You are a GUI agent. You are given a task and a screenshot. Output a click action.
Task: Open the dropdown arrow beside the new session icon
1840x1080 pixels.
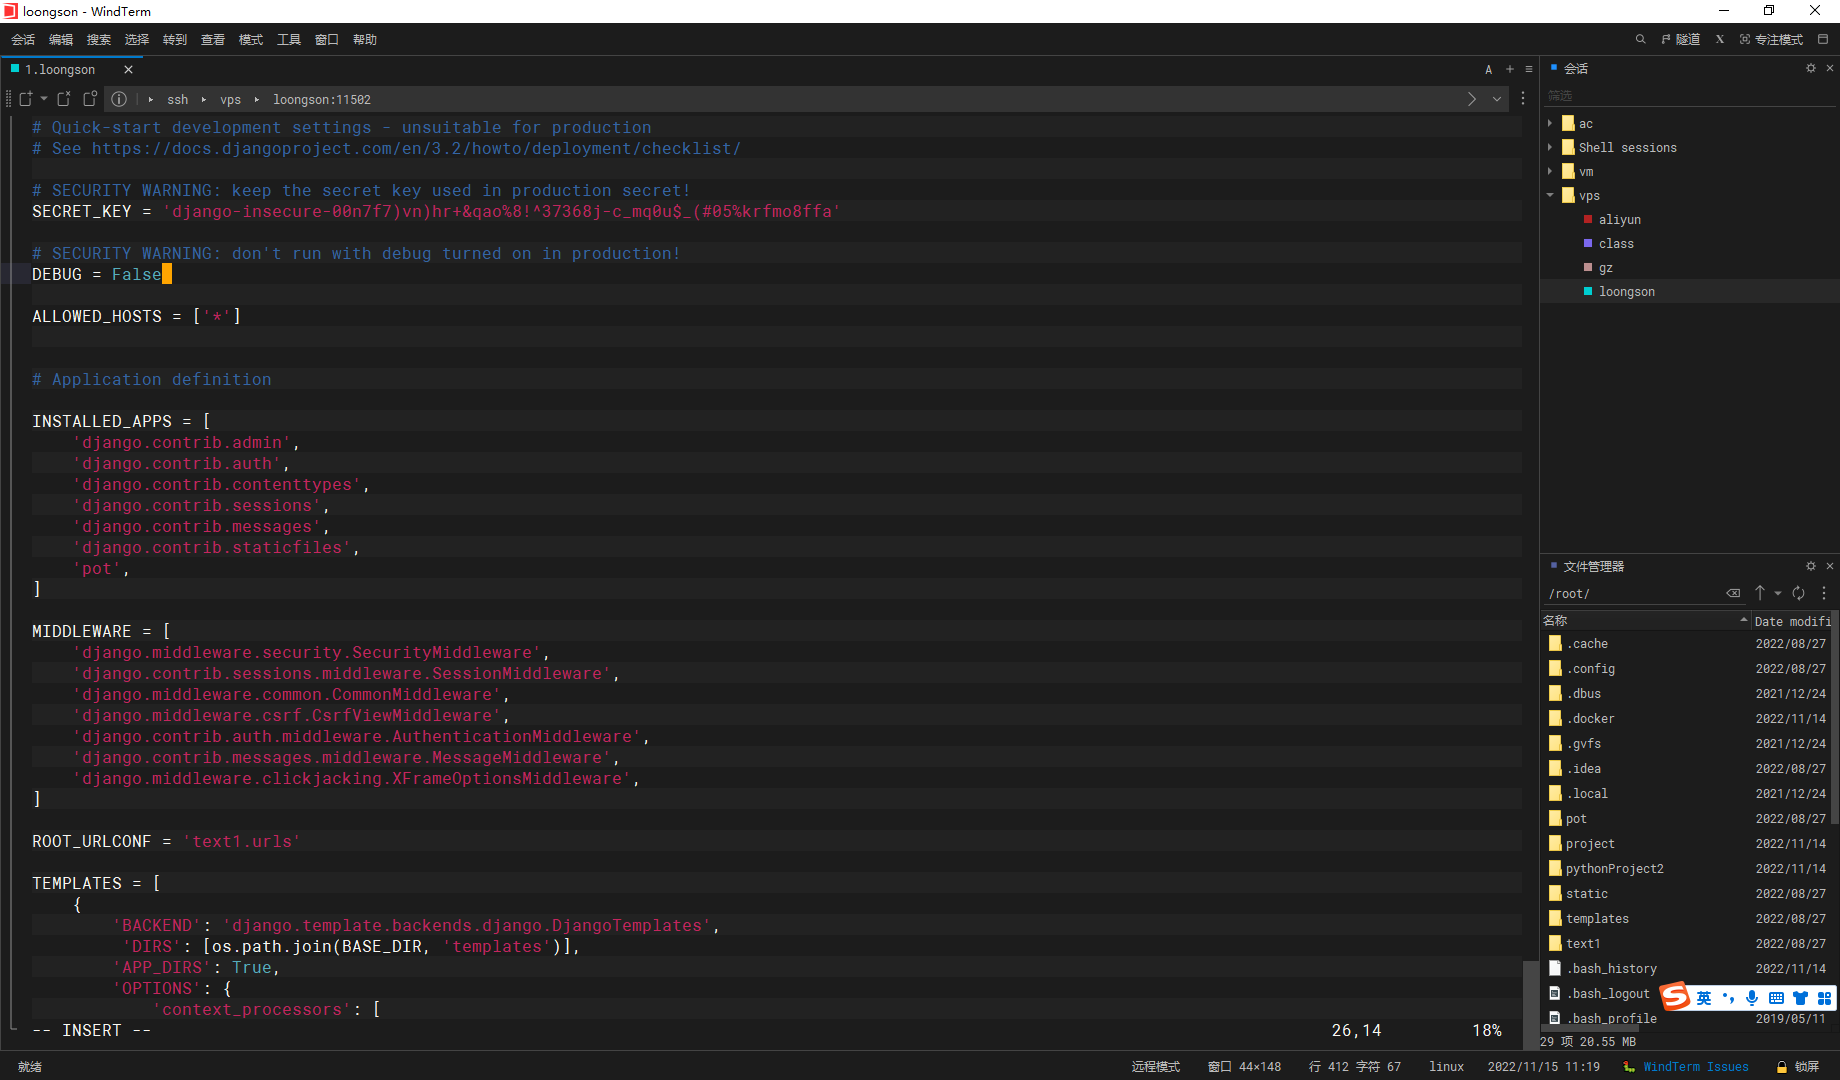tap(44, 99)
